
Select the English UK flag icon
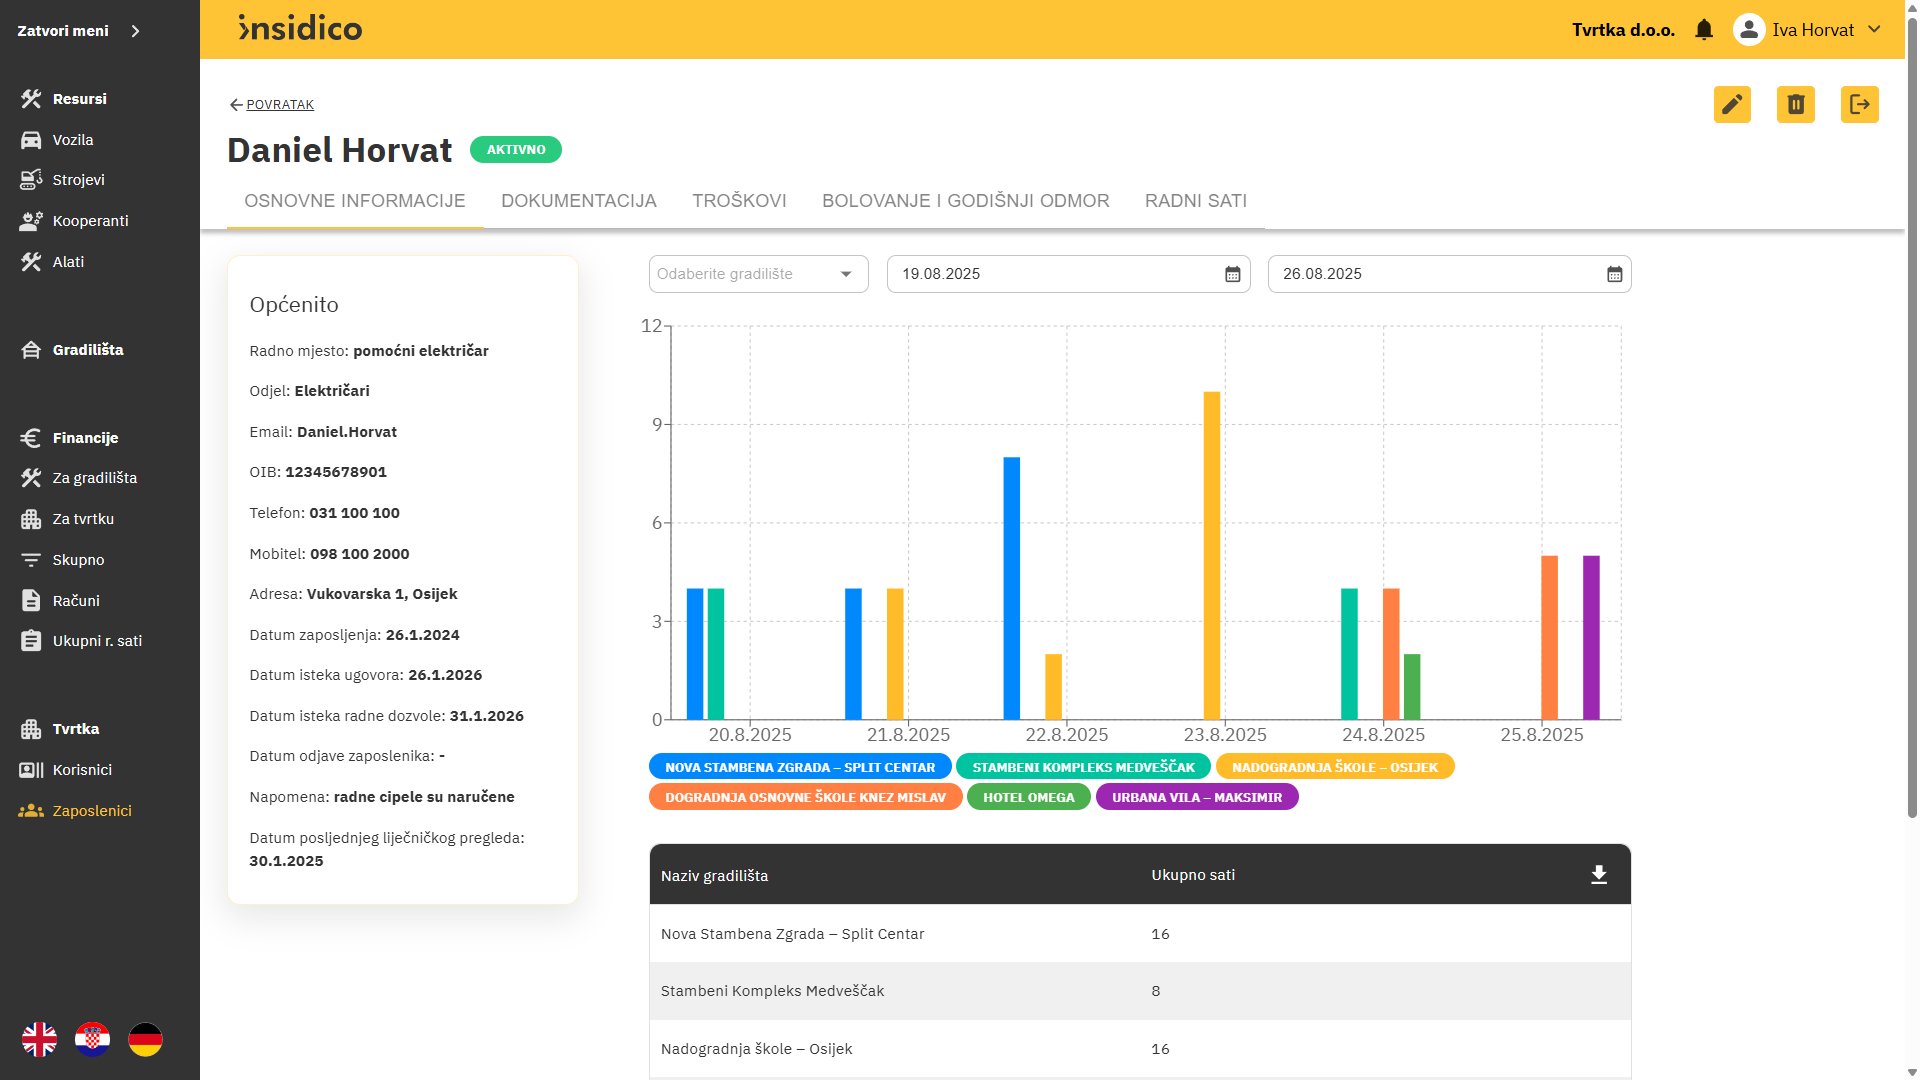(40, 1039)
